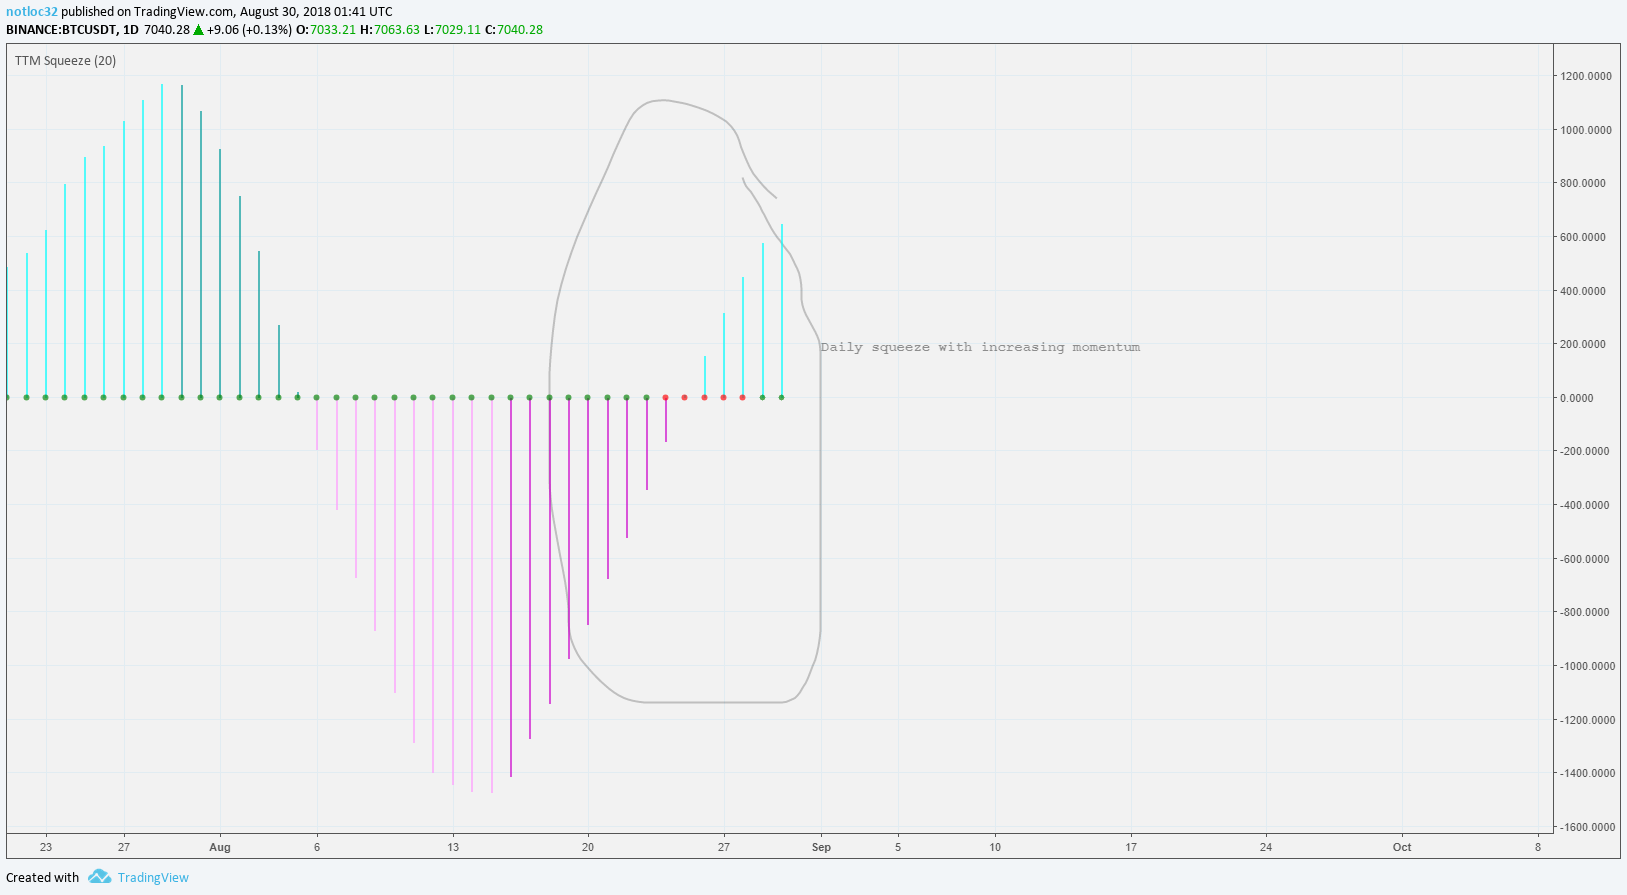Click the Oct date label on time axis
The height and width of the screenshot is (895, 1627).
click(x=1402, y=847)
